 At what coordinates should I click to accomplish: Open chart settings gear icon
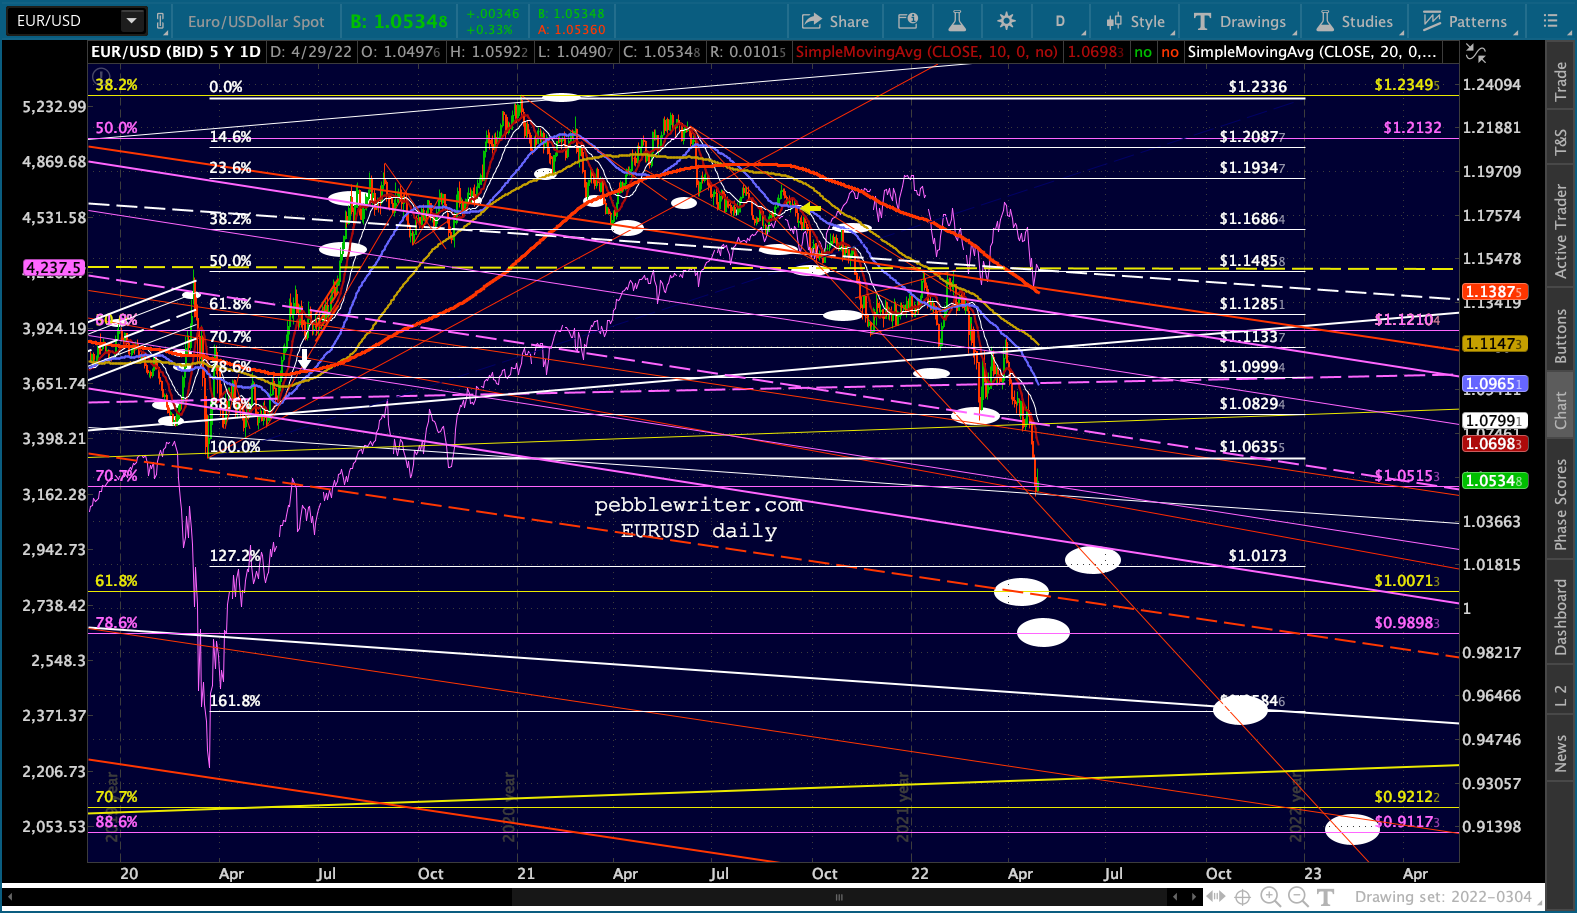click(1006, 21)
